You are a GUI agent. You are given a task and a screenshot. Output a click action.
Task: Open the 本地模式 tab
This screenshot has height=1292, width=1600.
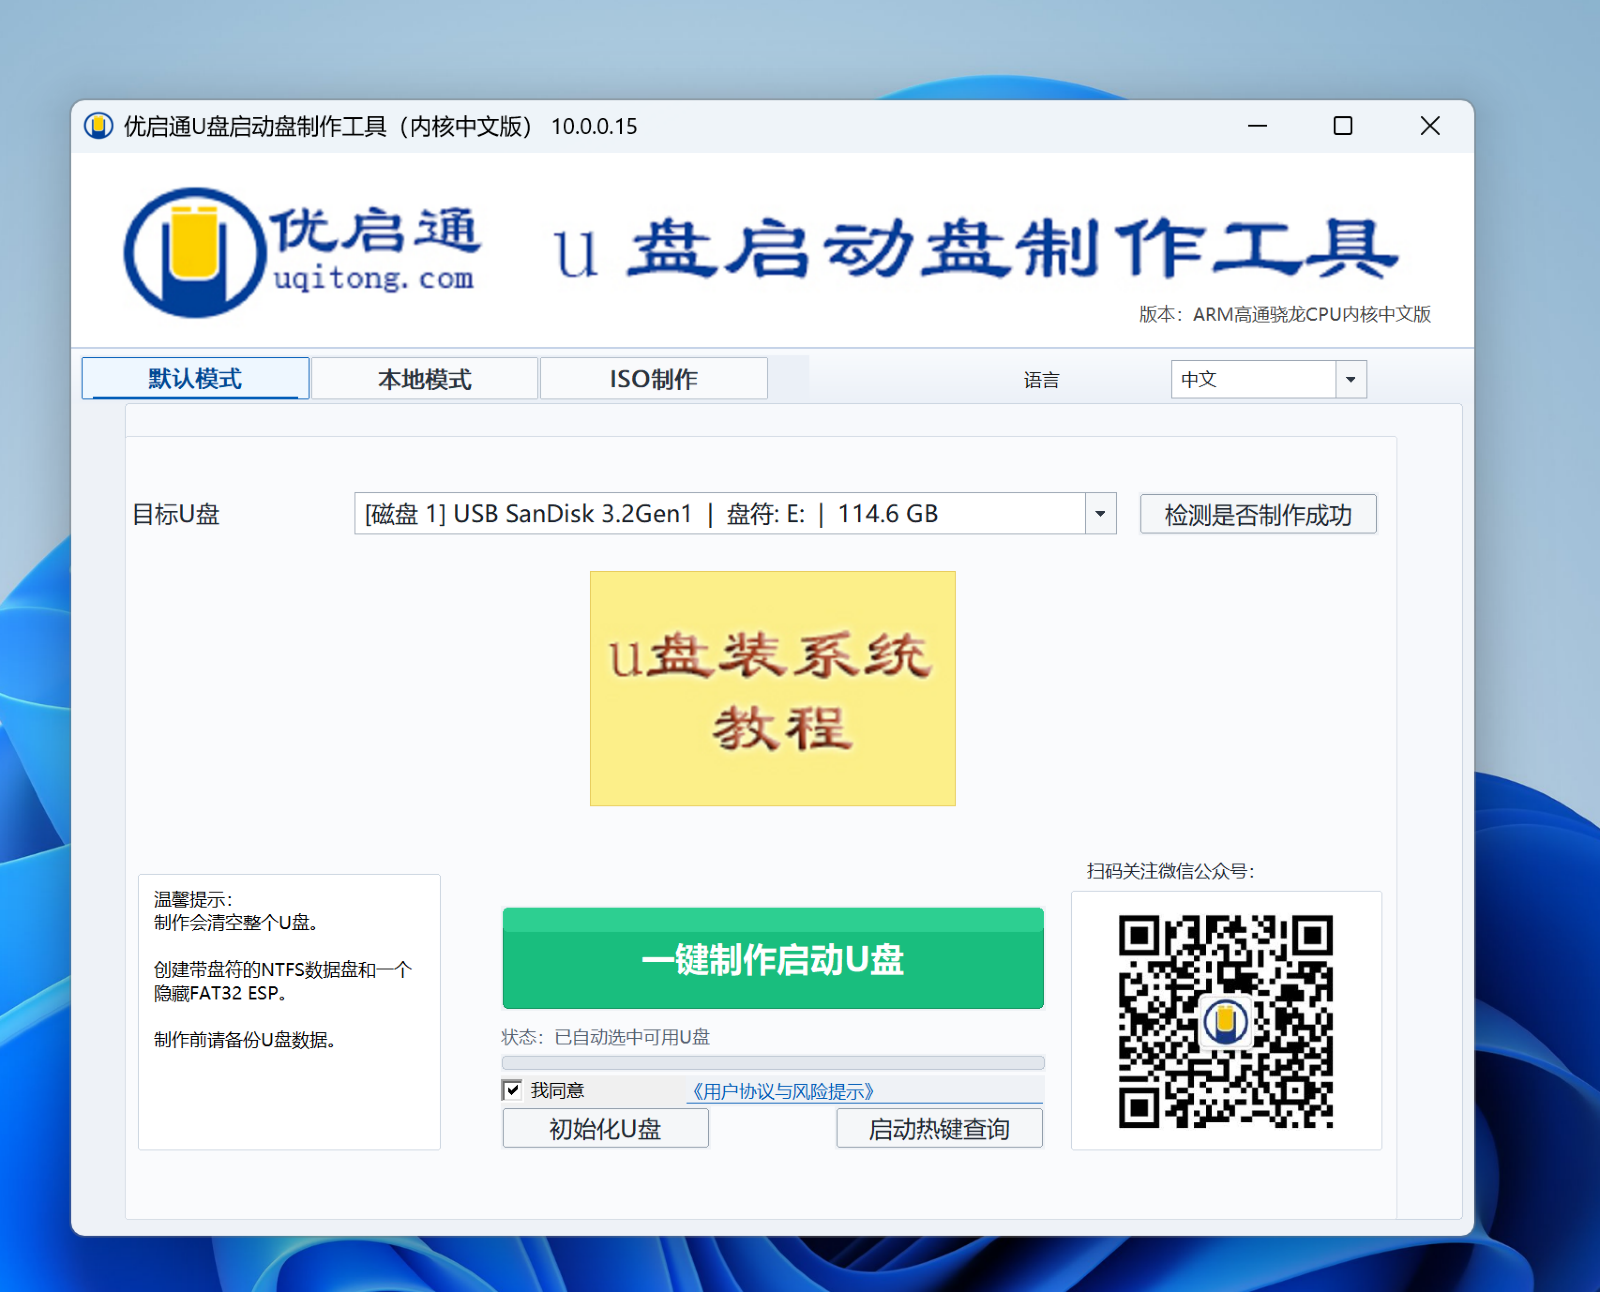point(424,379)
